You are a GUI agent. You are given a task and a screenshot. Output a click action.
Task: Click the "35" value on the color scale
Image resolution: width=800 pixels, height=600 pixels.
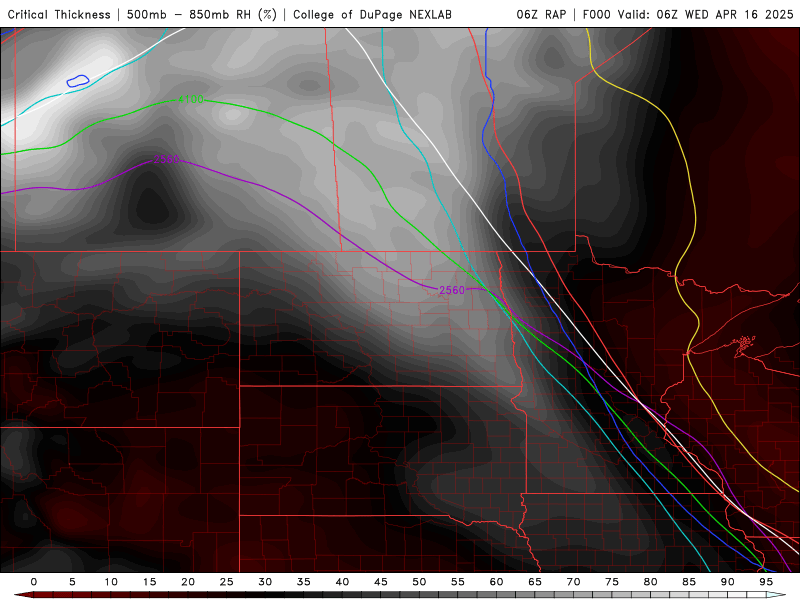click(x=304, y=582)
